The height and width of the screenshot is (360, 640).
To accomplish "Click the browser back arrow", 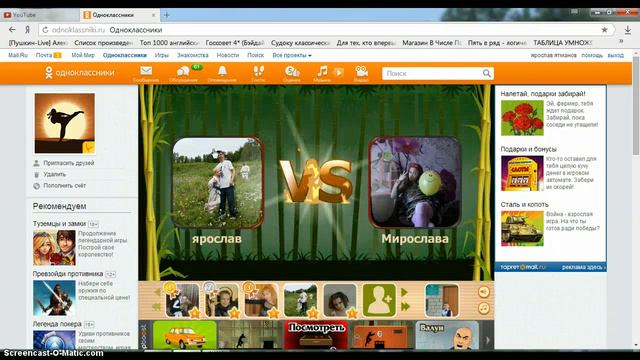I will pyautogui.click(x=12, y=30).
